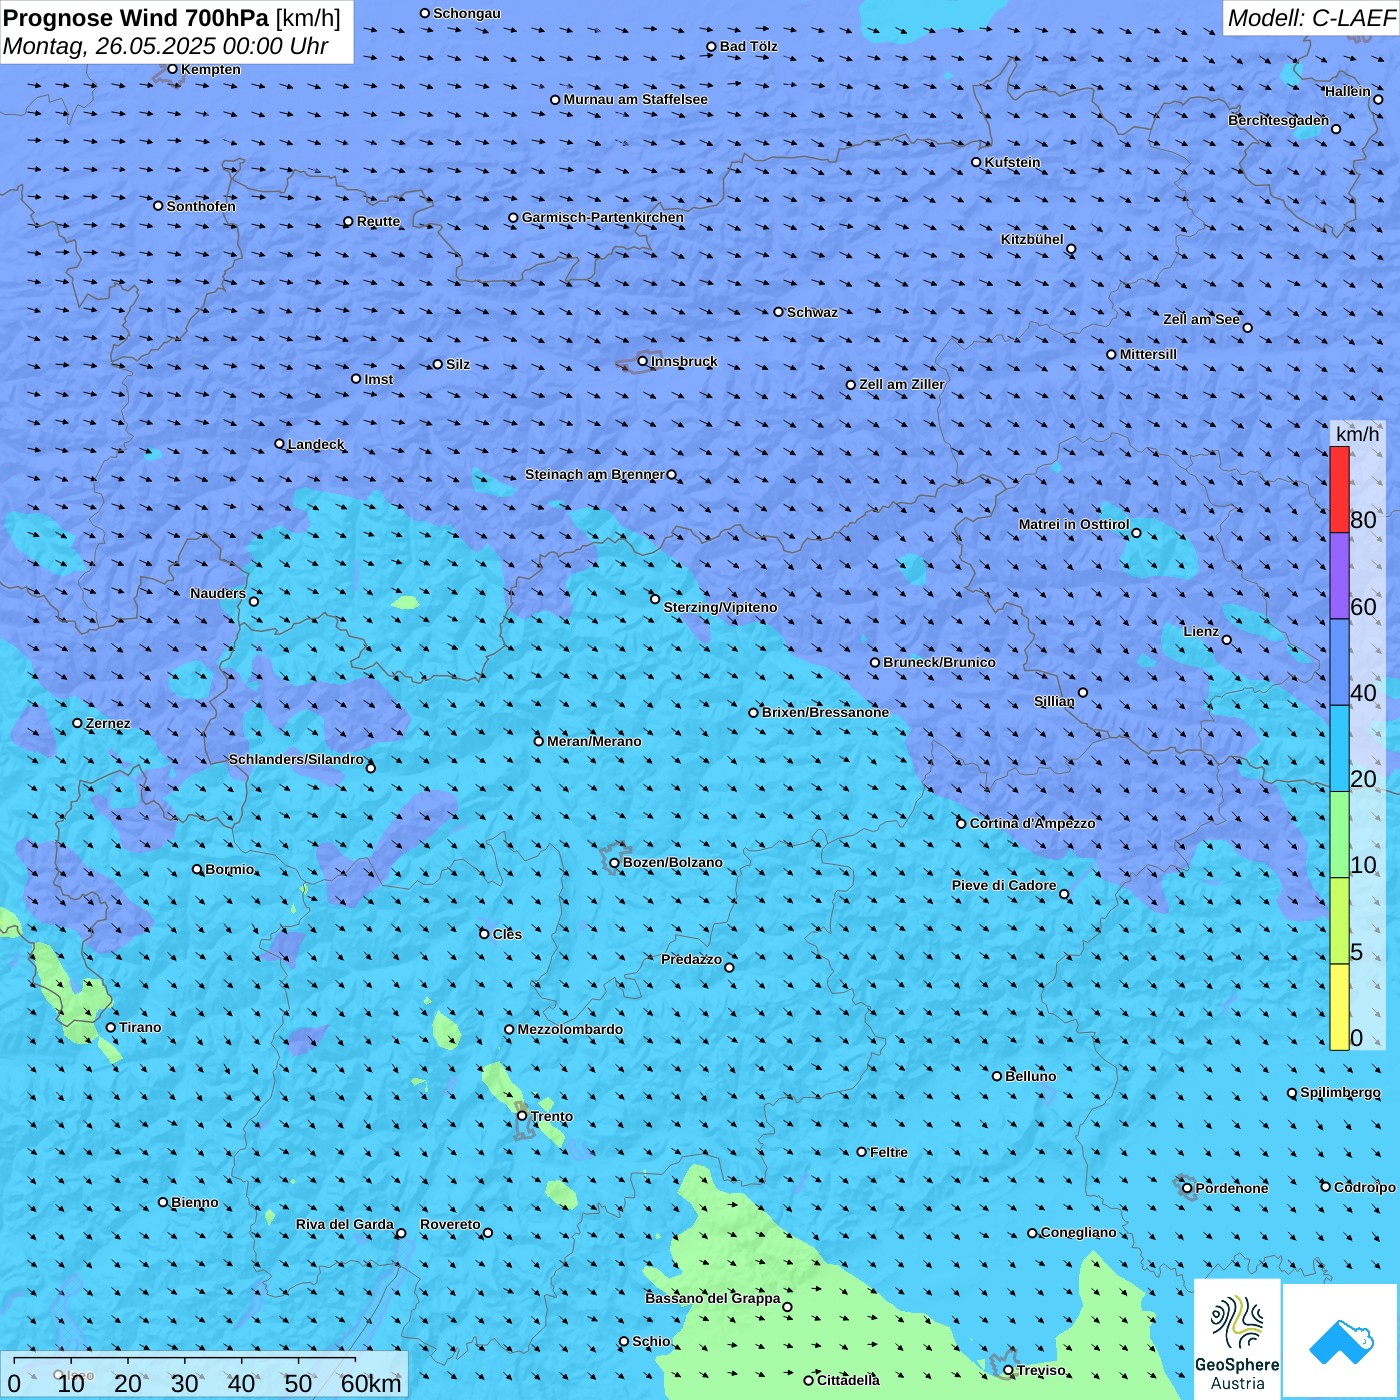Click the Bozen/Bolzano city marker

pyautogui.click(x=615, y=863)
